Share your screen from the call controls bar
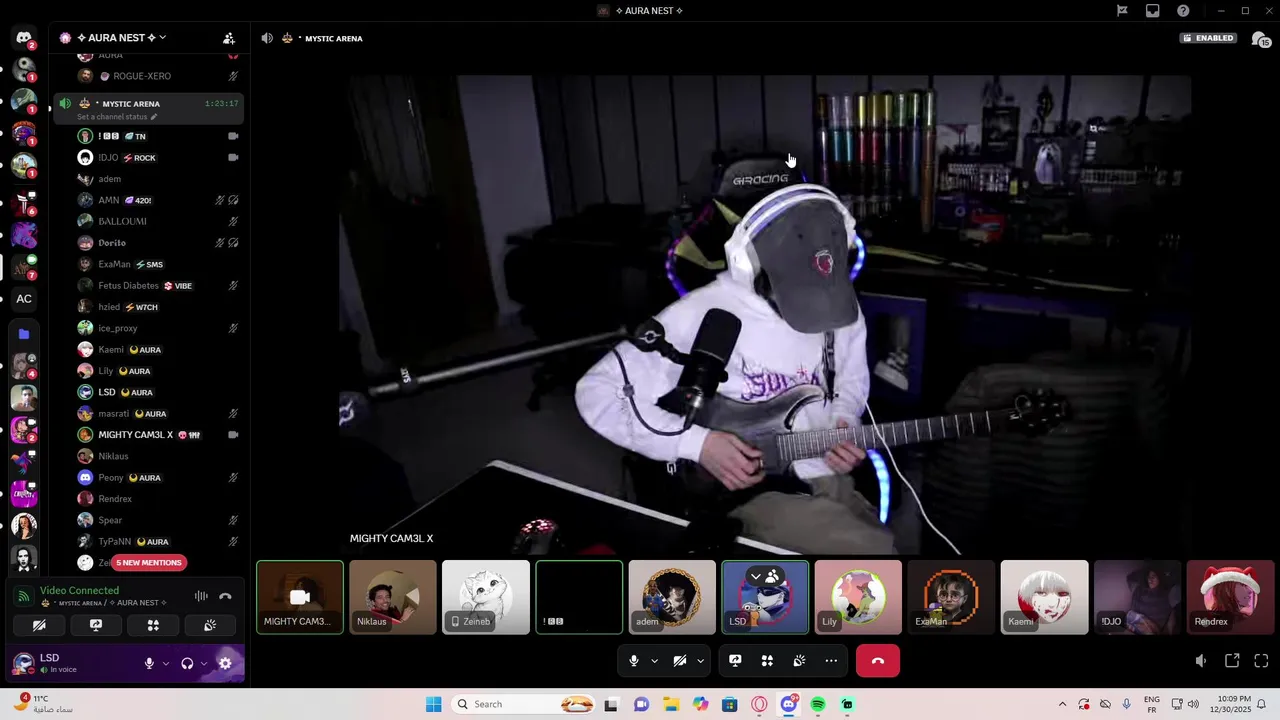Image resolution: width=1280 pixels, height=720 pixels. point(735,661)
